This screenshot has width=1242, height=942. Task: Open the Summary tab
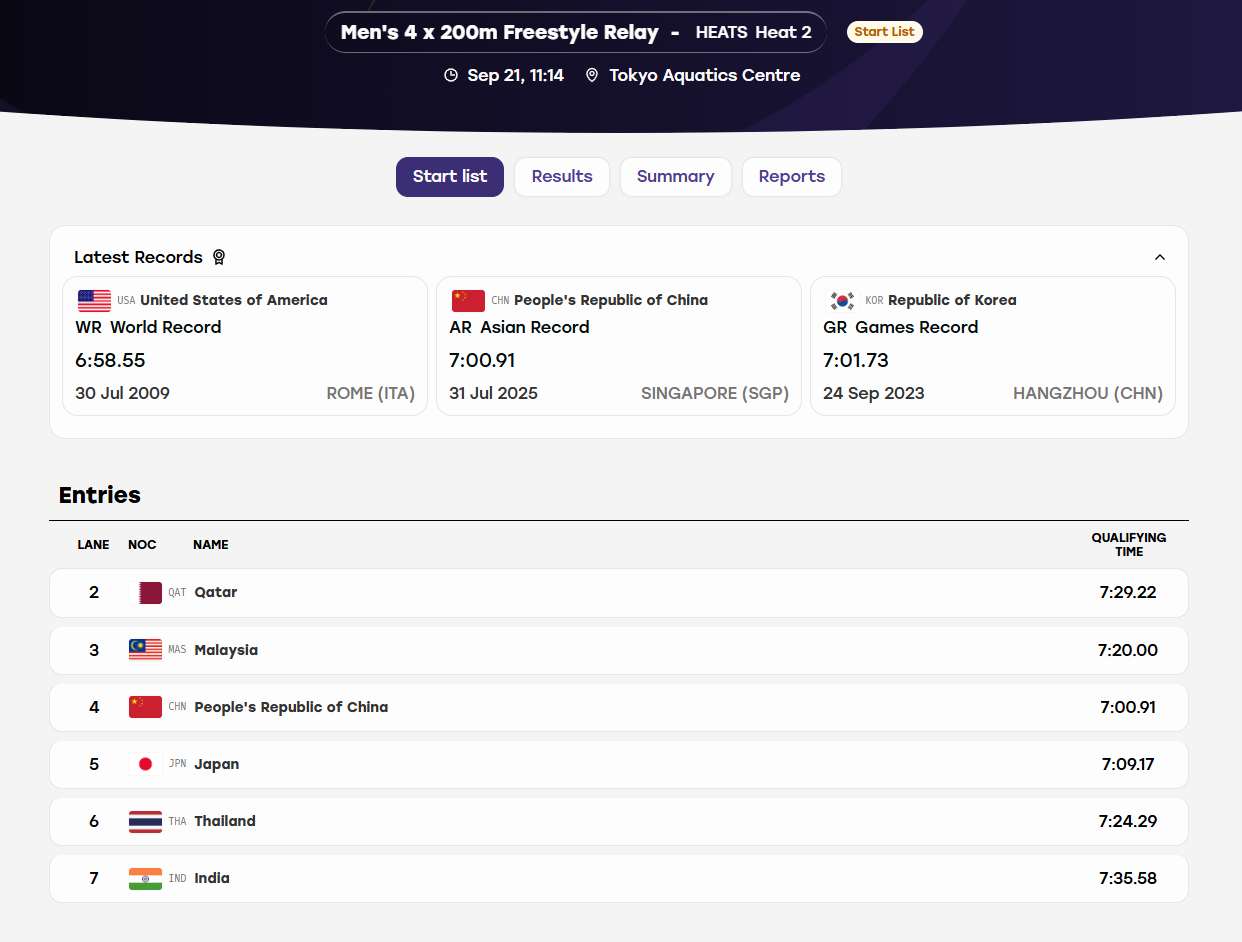[676, 177]
